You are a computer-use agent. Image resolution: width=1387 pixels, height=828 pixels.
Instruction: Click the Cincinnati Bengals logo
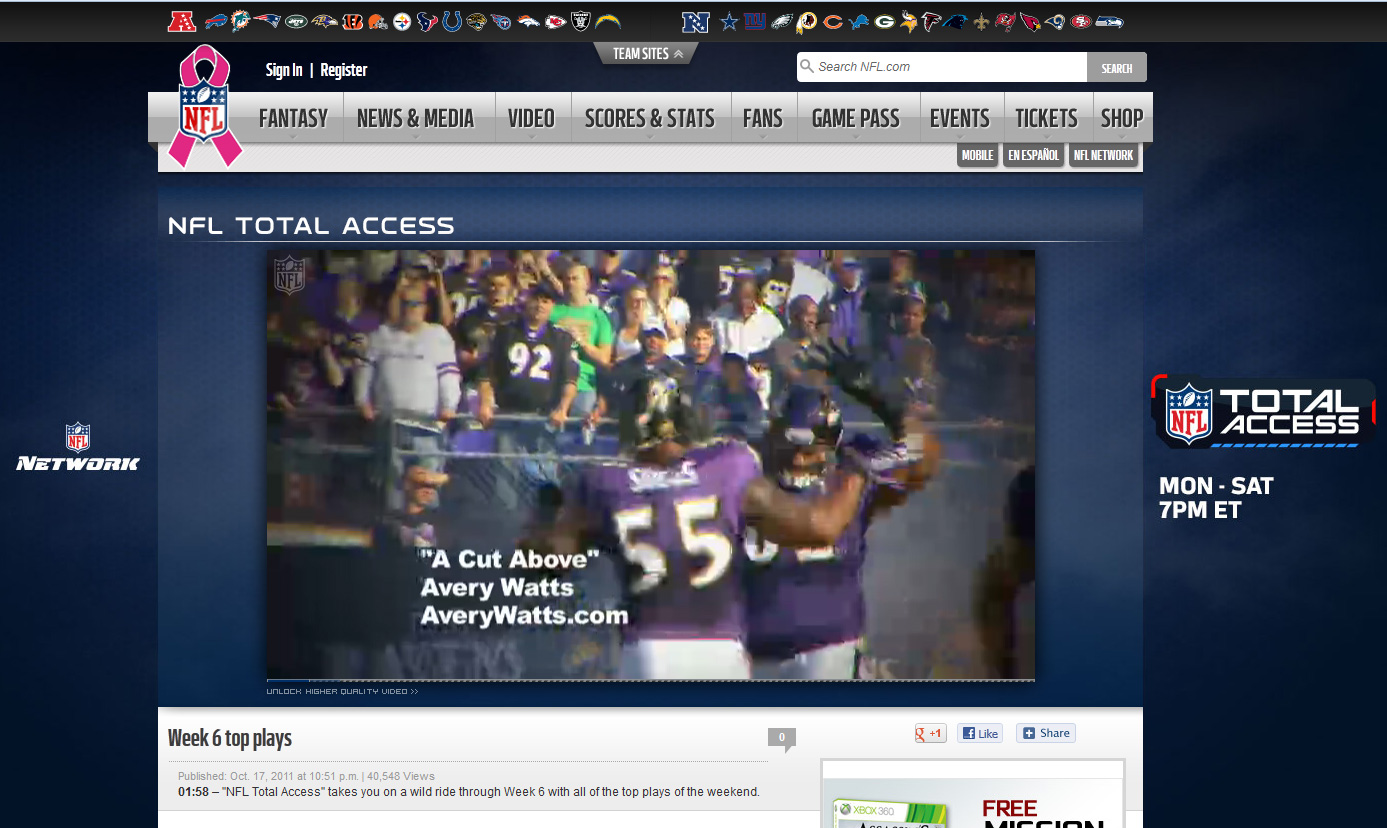click(x=352, y=21)
